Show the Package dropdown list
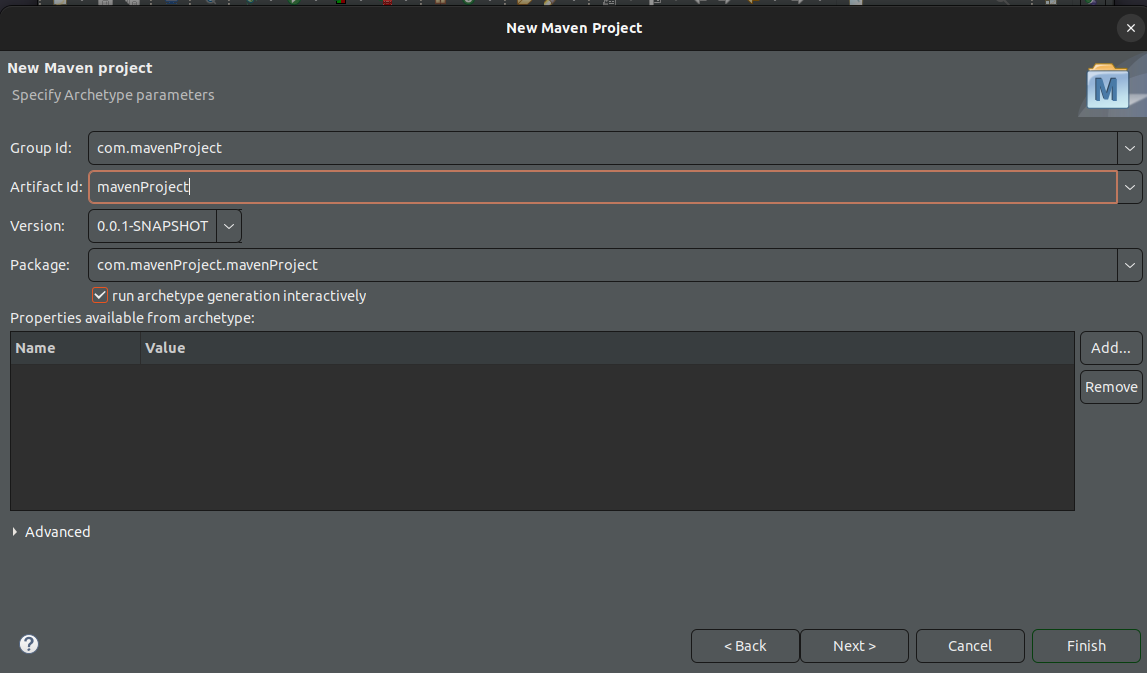 [1129, 265]
